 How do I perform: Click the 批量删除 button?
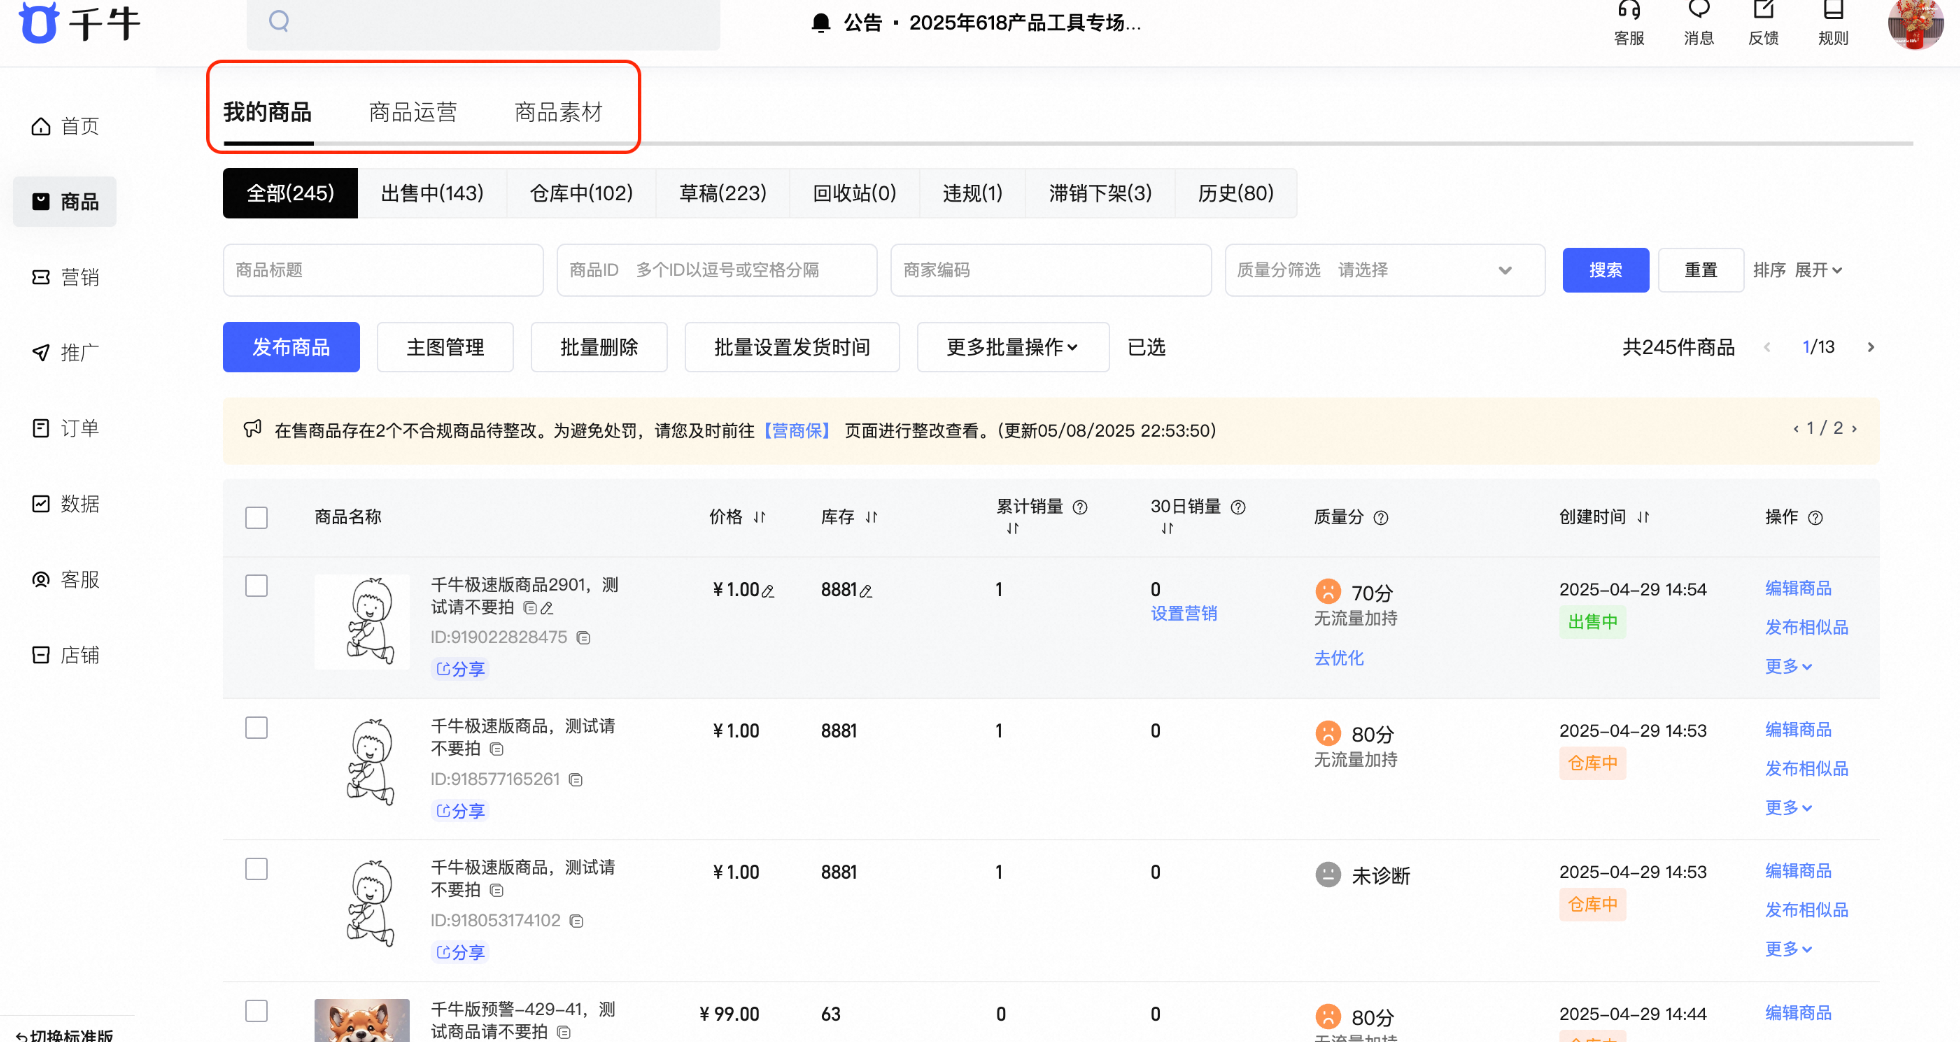599,347
